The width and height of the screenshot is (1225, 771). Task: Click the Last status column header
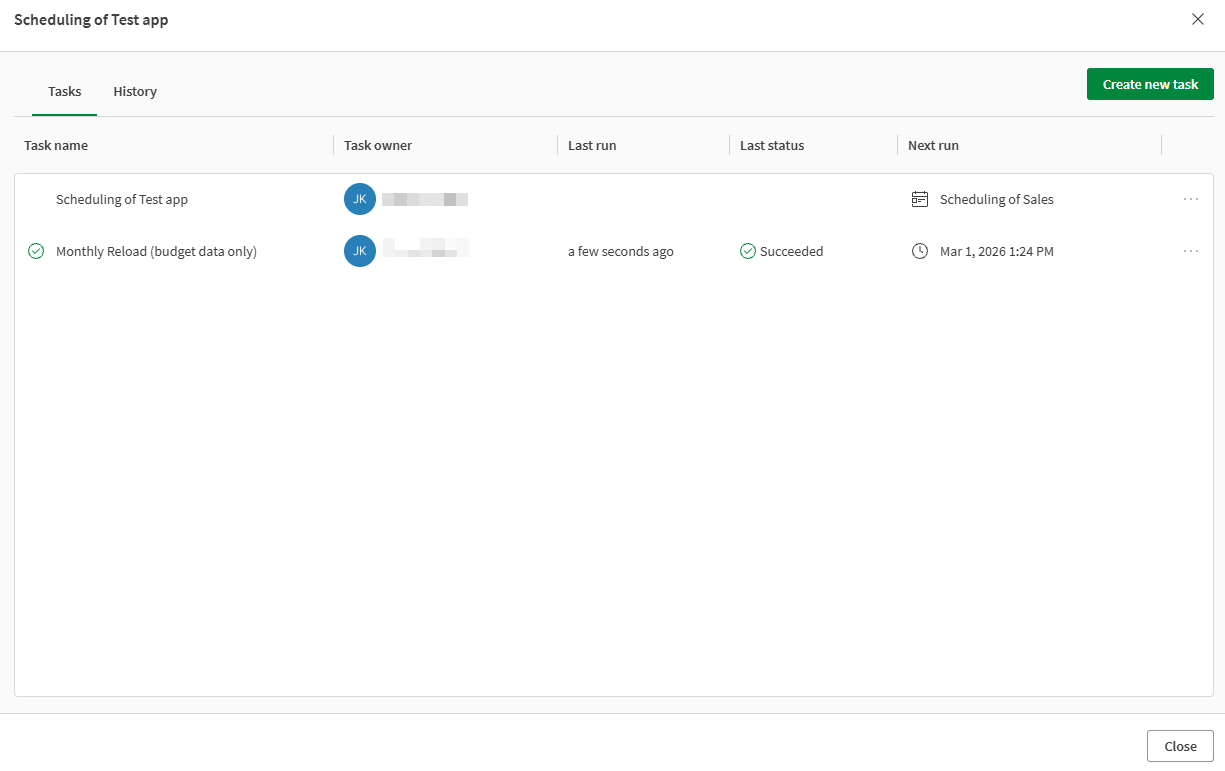tap(771, 145)
